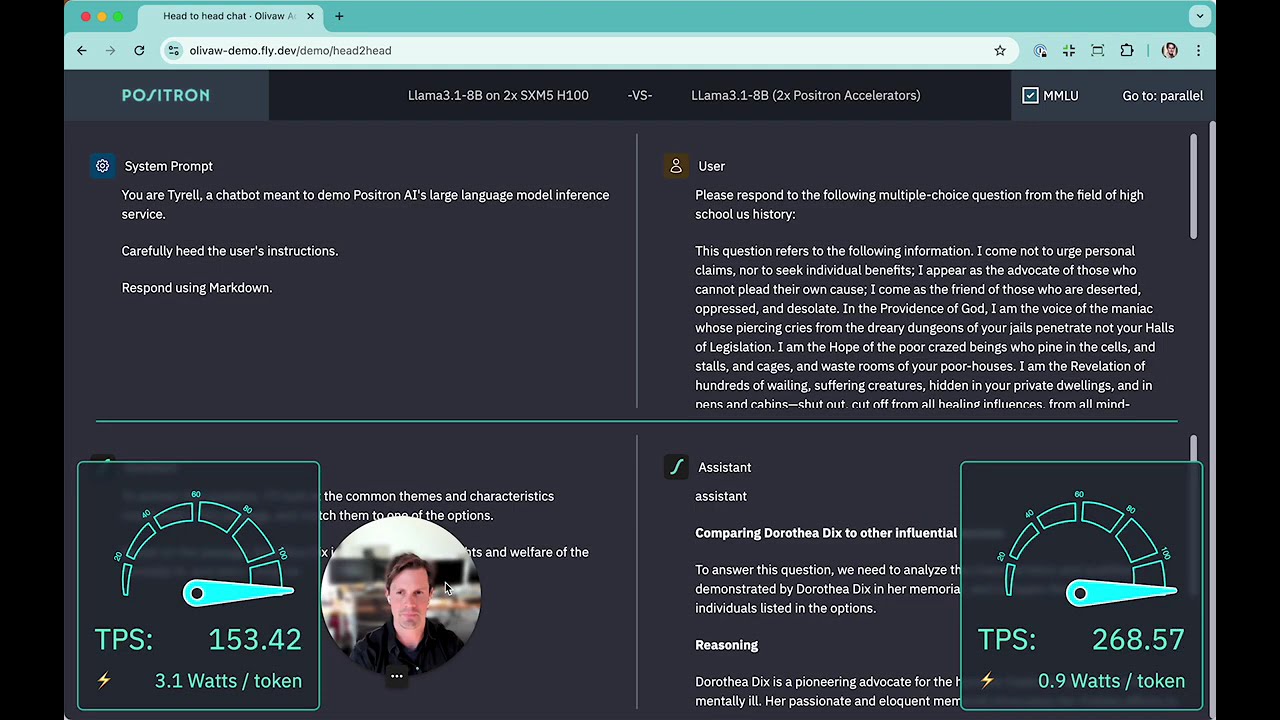Click the webcam bubble's three-dot options
Screen dimensions: 1280x720
click(397, 676)
